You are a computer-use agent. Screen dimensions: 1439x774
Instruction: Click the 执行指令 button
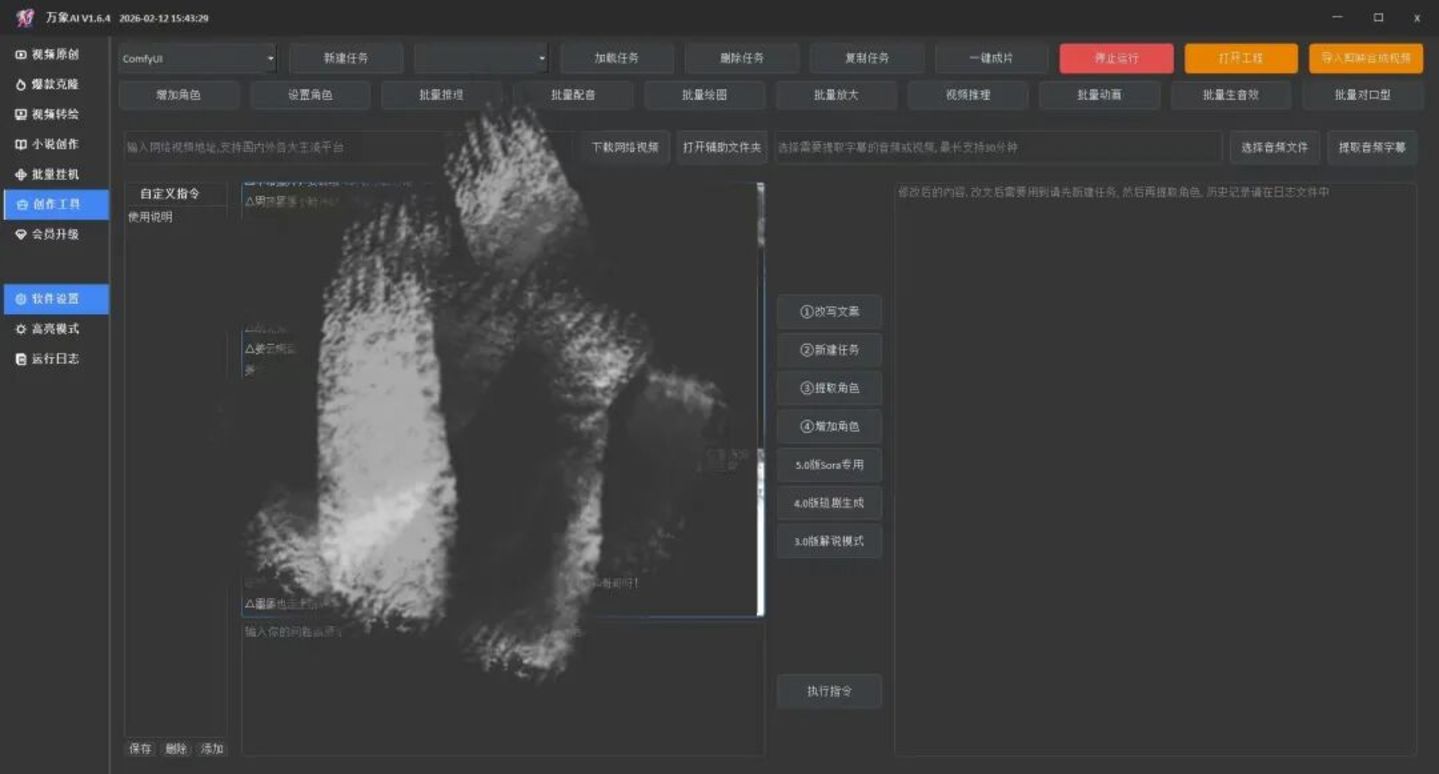point(829,691)
